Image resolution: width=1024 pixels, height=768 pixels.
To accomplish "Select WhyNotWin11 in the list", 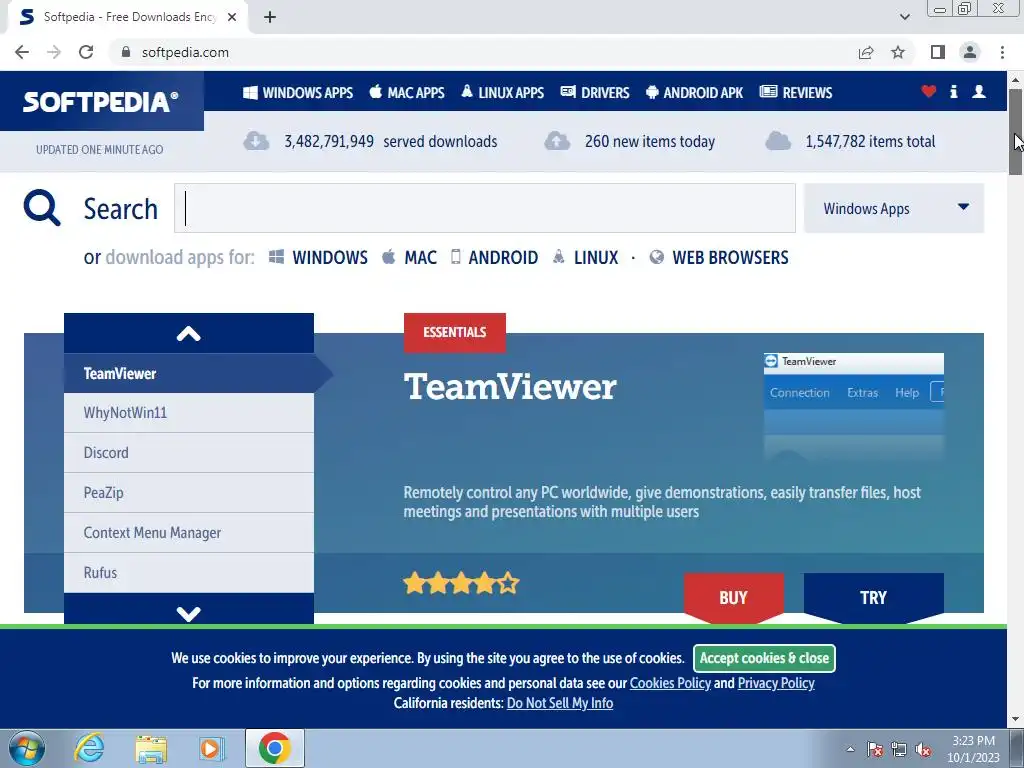I will (x=189, y=413).
